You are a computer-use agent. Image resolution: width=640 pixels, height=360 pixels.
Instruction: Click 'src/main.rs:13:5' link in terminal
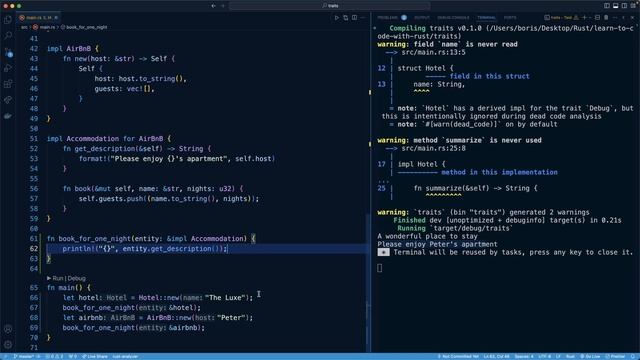click(433, 52)
